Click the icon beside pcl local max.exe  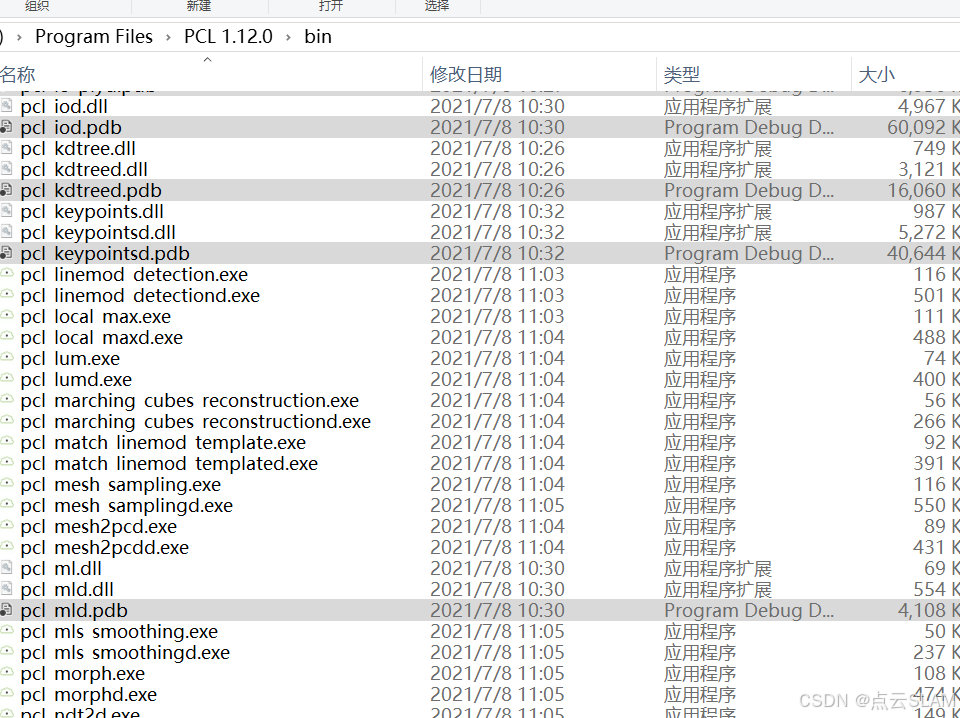click(x=6, y=316)
